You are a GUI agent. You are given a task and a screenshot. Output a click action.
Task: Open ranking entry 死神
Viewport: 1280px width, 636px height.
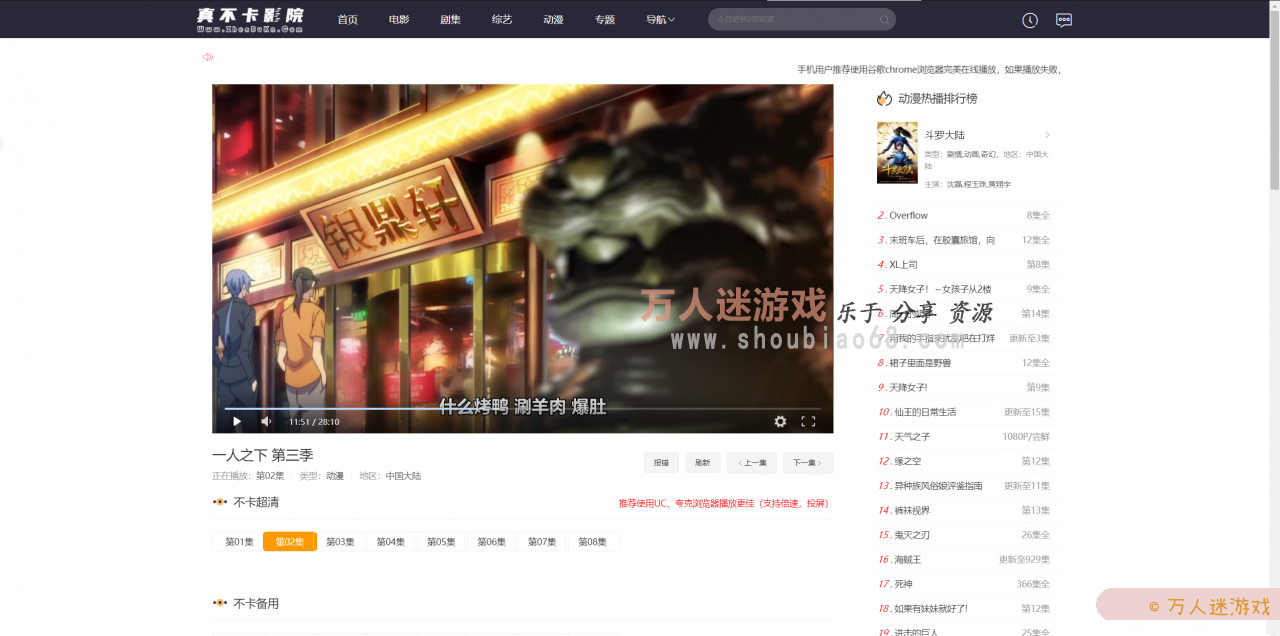(x=901, y=584)
